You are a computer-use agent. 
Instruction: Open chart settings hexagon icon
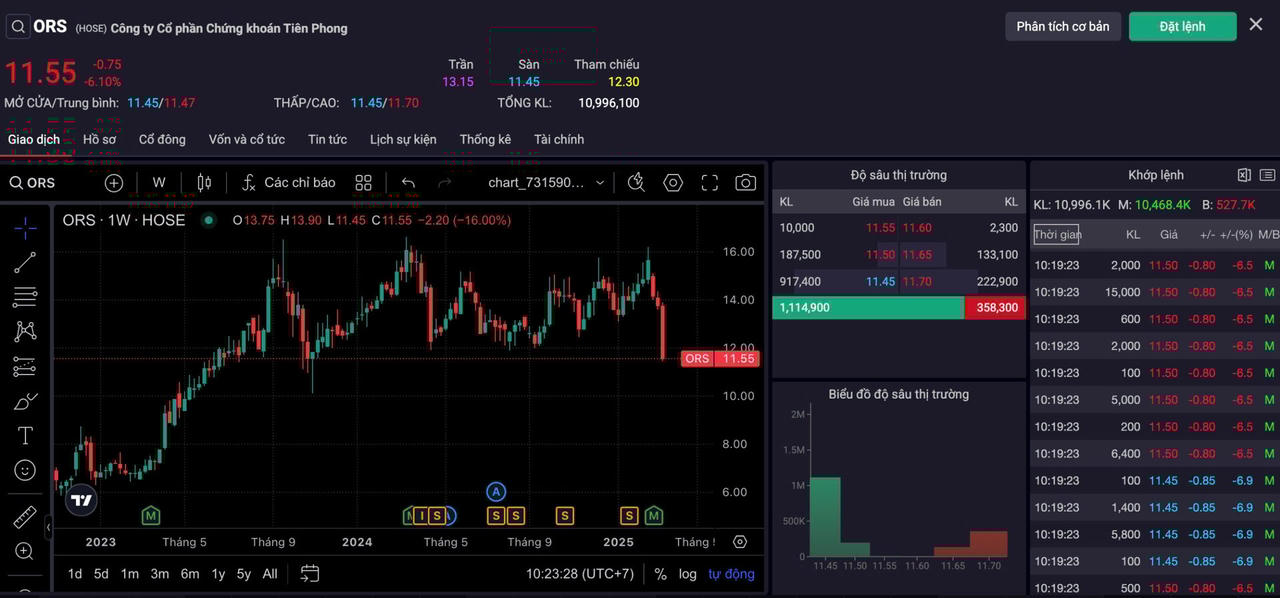pos(673,183)
